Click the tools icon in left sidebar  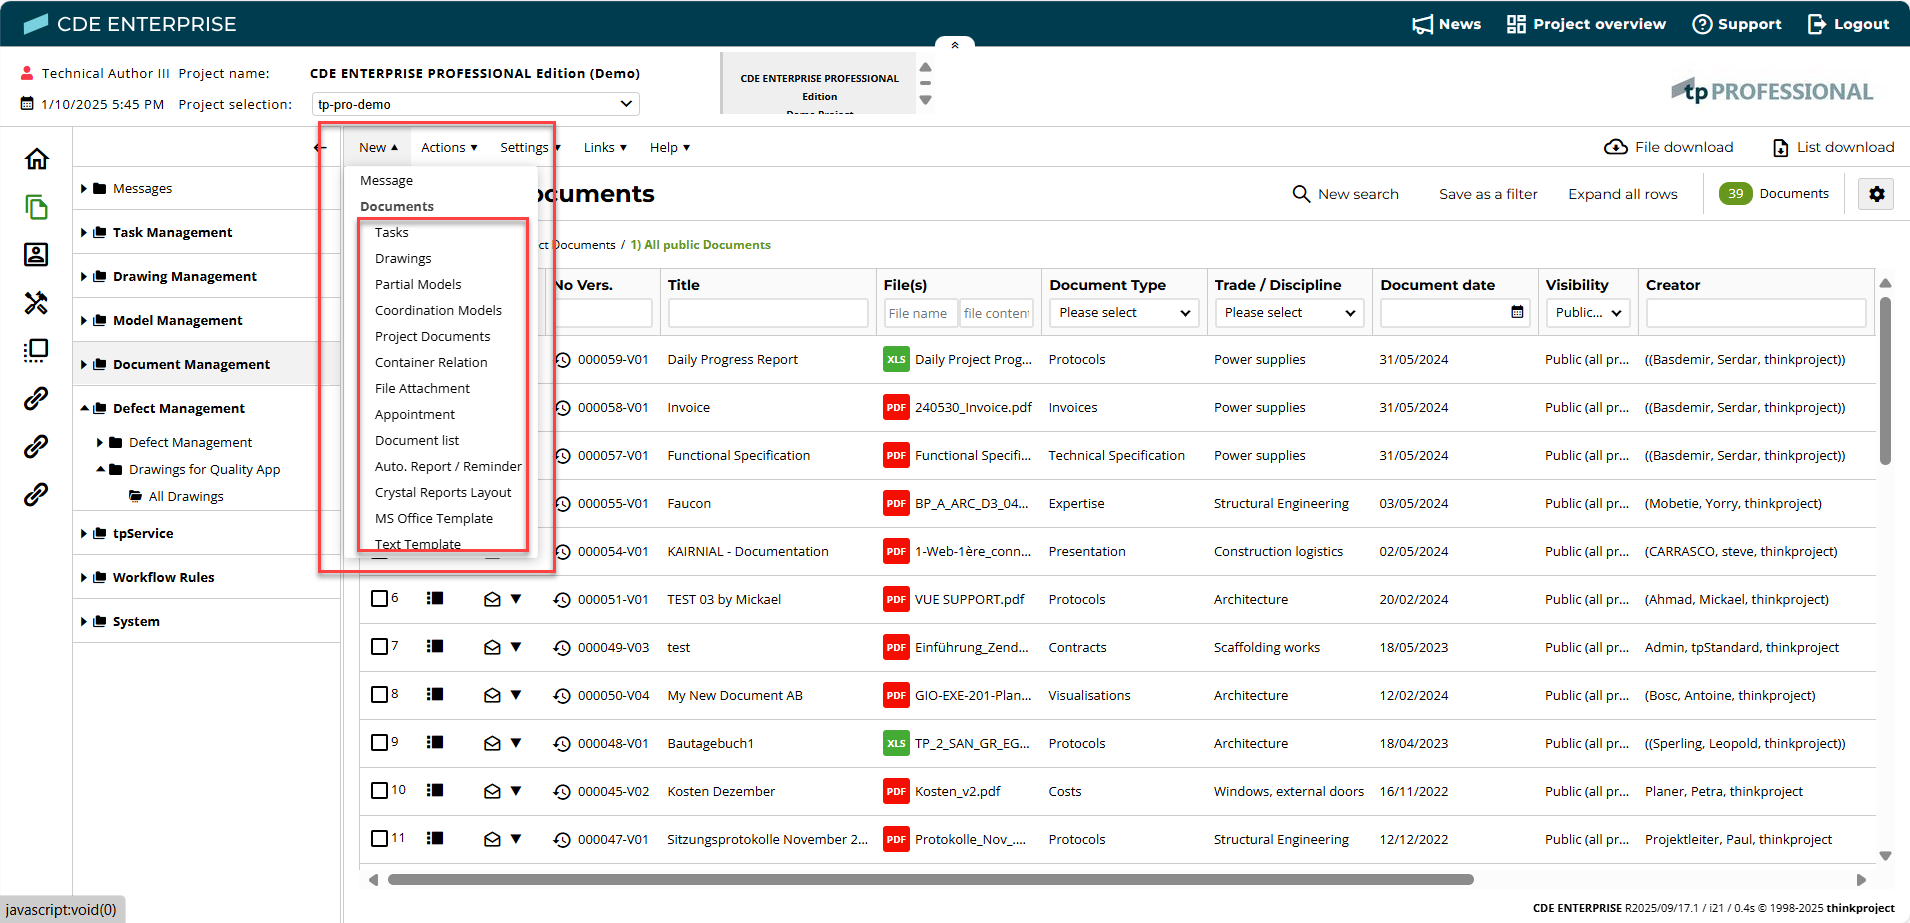(x=36, y=303)
